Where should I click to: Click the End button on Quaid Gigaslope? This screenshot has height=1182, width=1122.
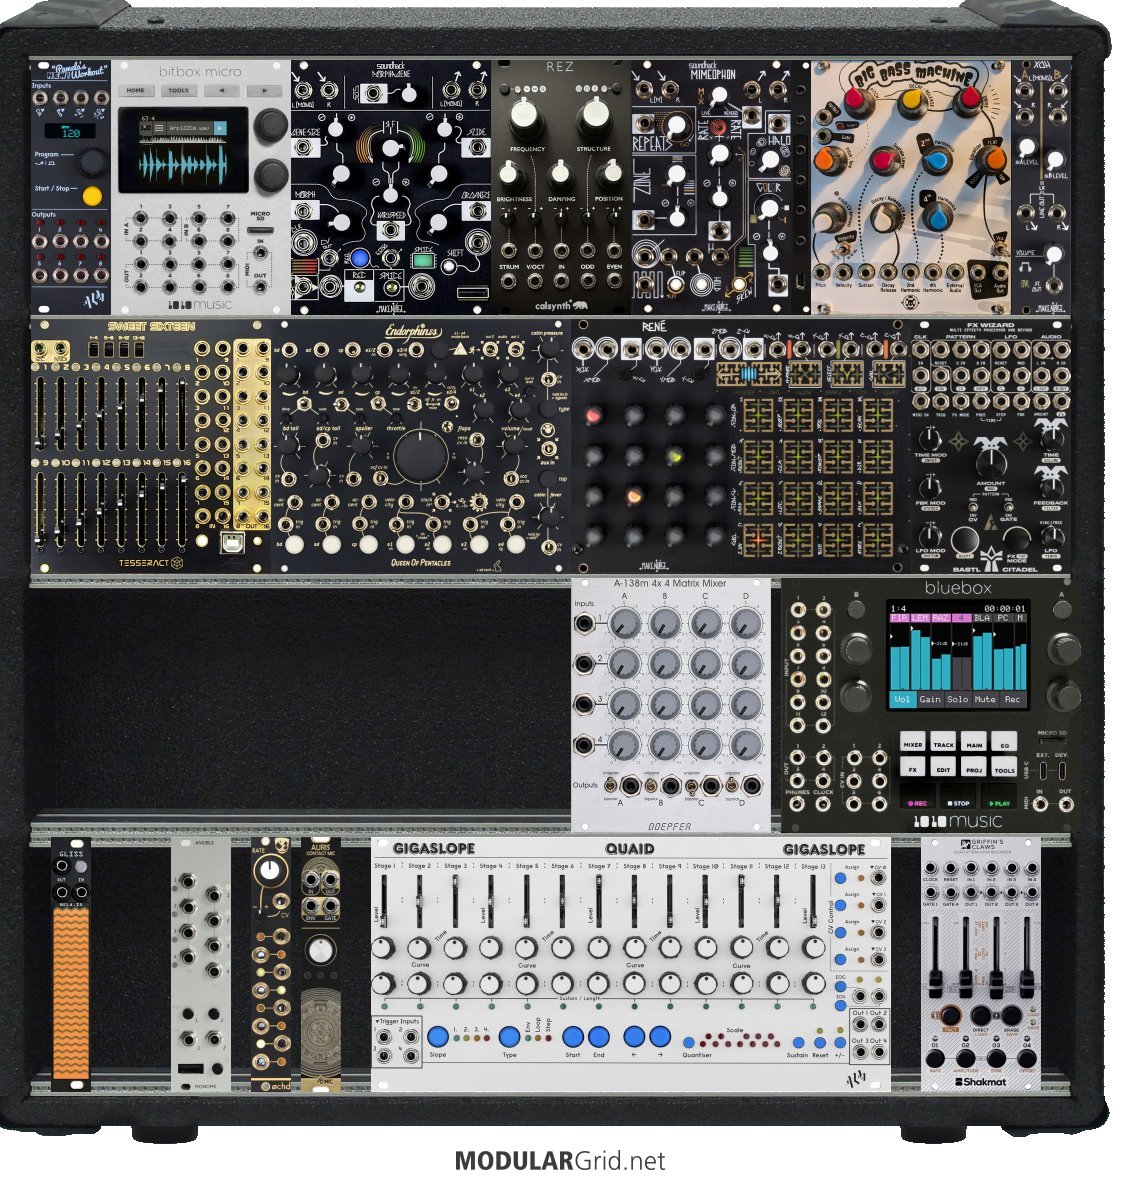(x=599, y=1036)
